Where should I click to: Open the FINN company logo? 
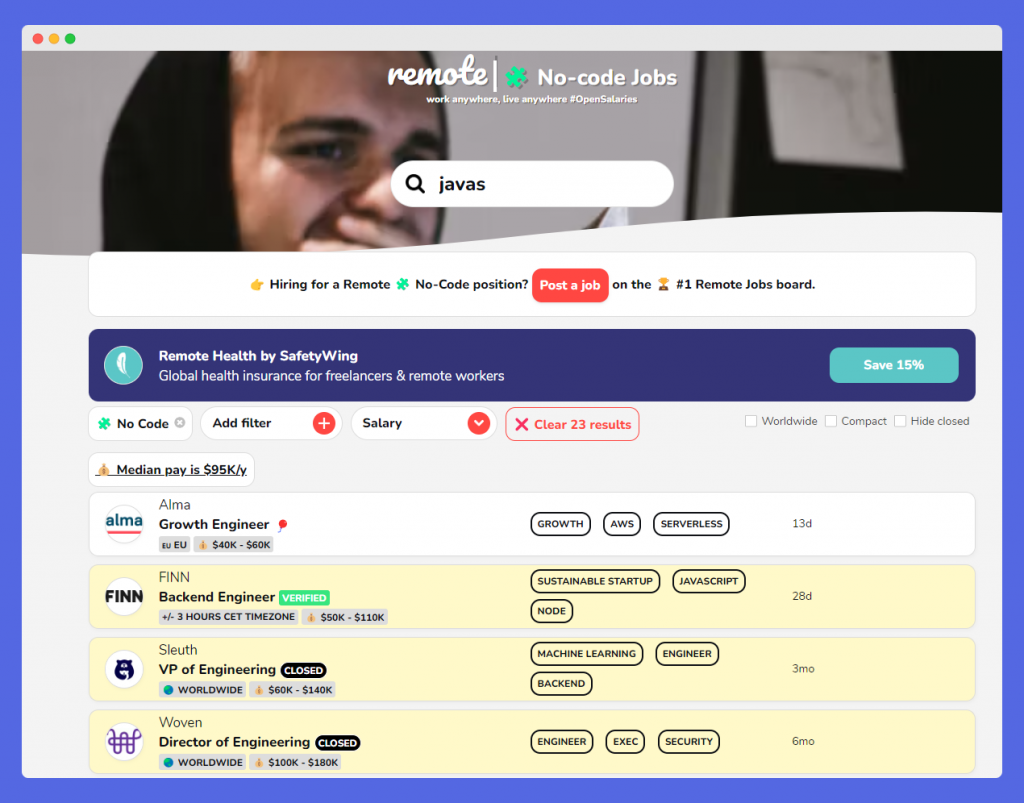tap(124, 596)
